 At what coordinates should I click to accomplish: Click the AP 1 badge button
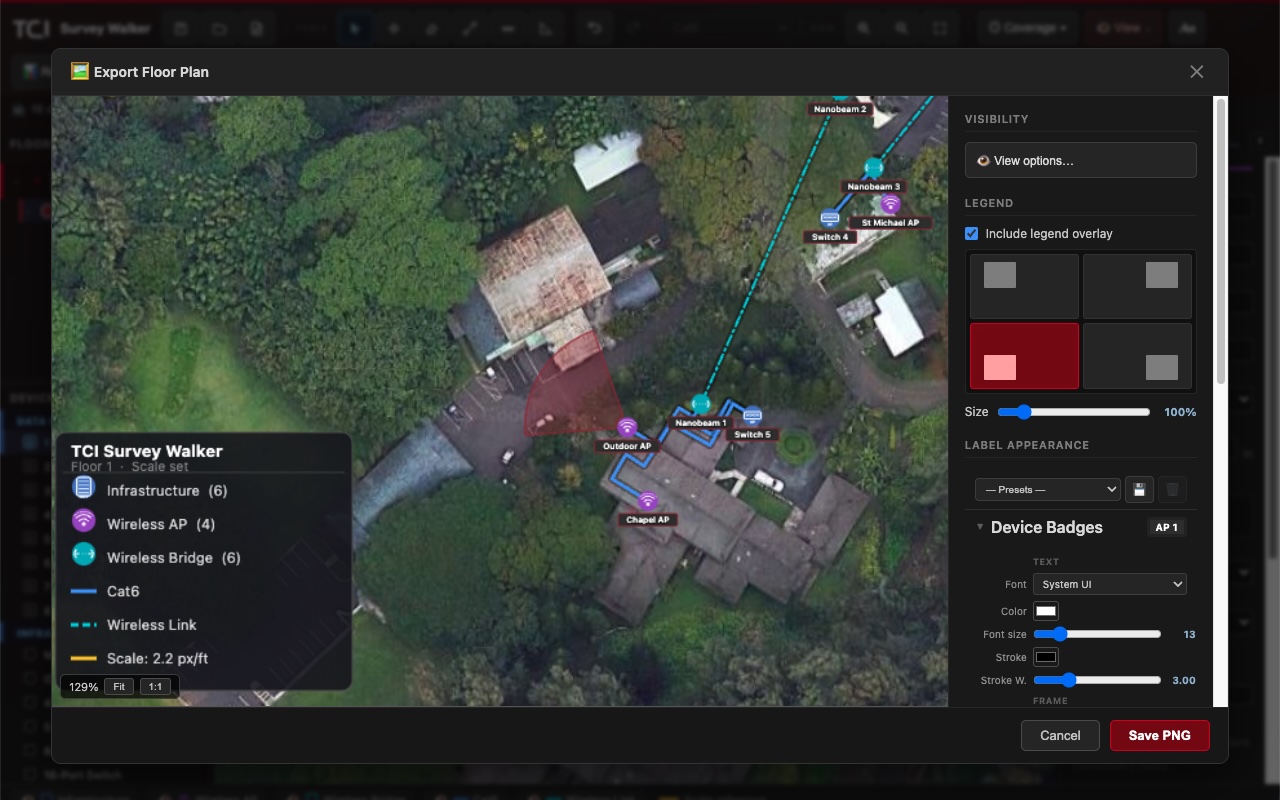(1166, 527)
